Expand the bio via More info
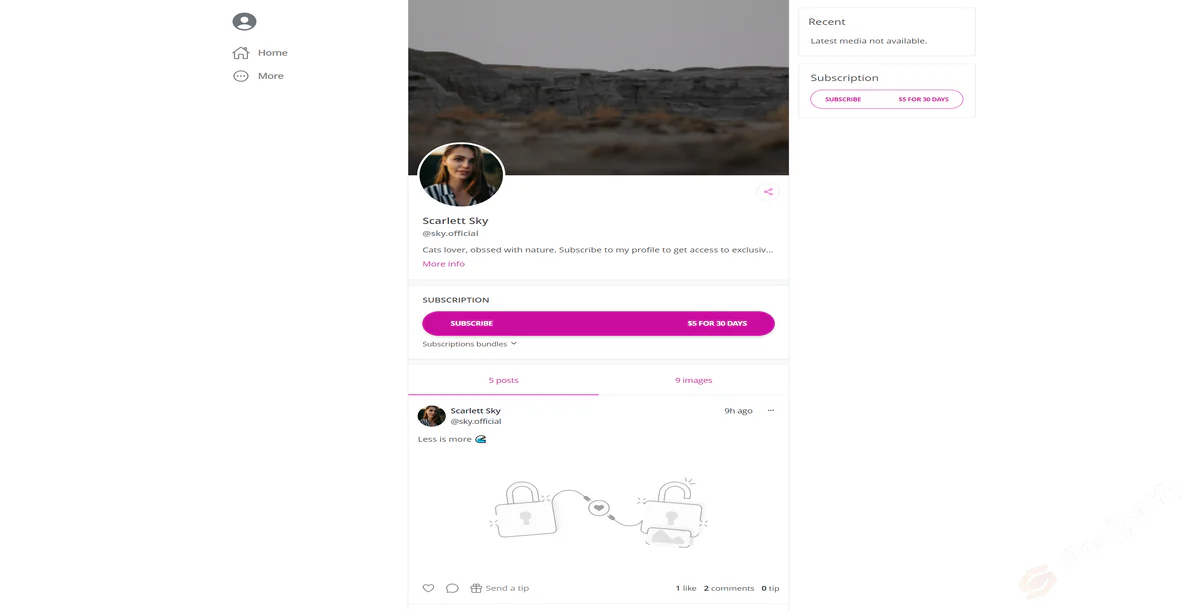The height and width of the screenshot is (610, 1200). point(443,264)
